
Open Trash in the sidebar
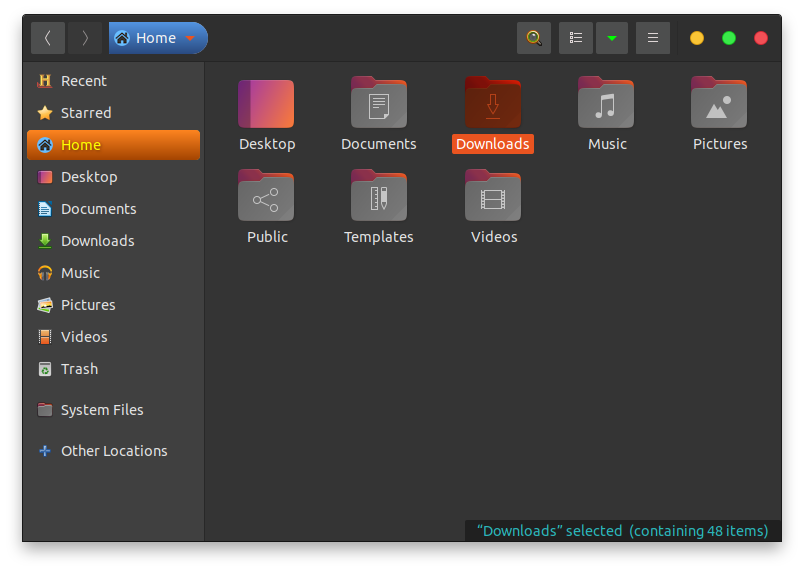[113, 369]
